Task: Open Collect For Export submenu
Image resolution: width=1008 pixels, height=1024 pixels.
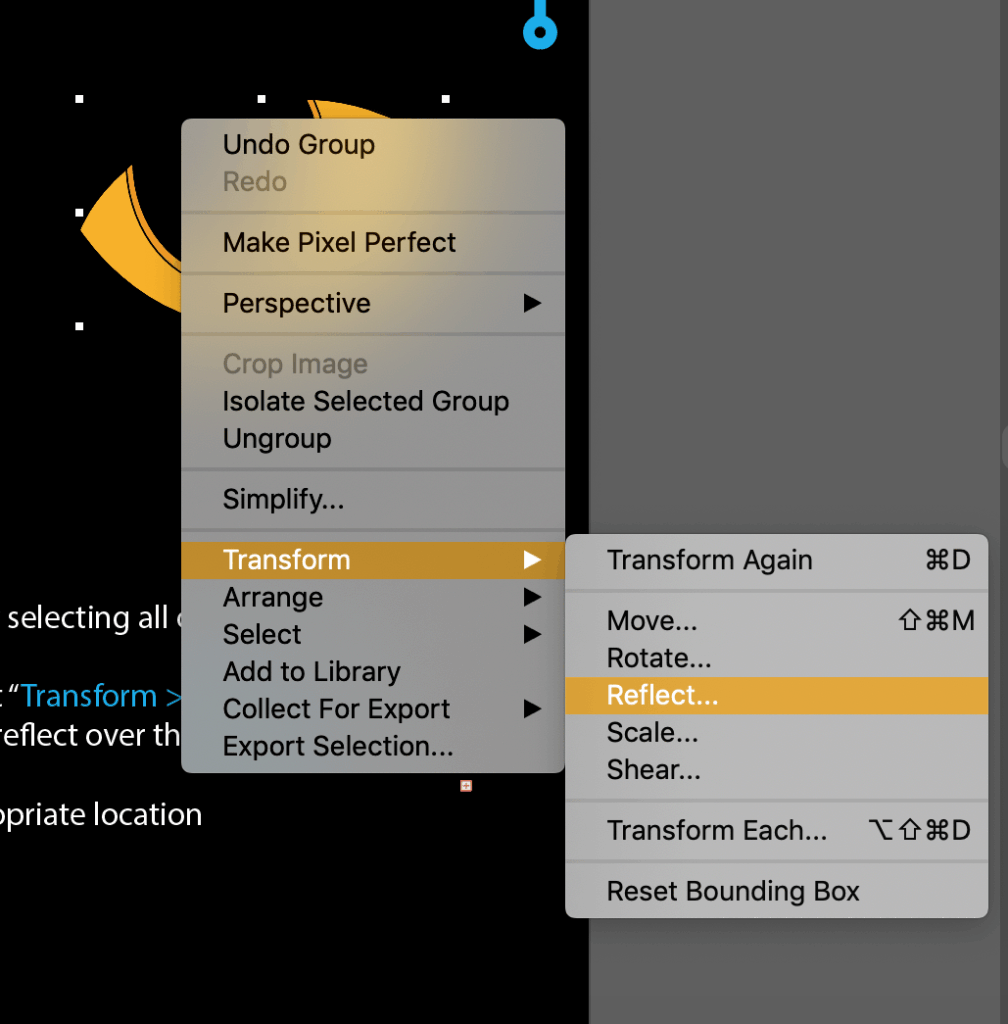Action: click(x=373, y=709)
